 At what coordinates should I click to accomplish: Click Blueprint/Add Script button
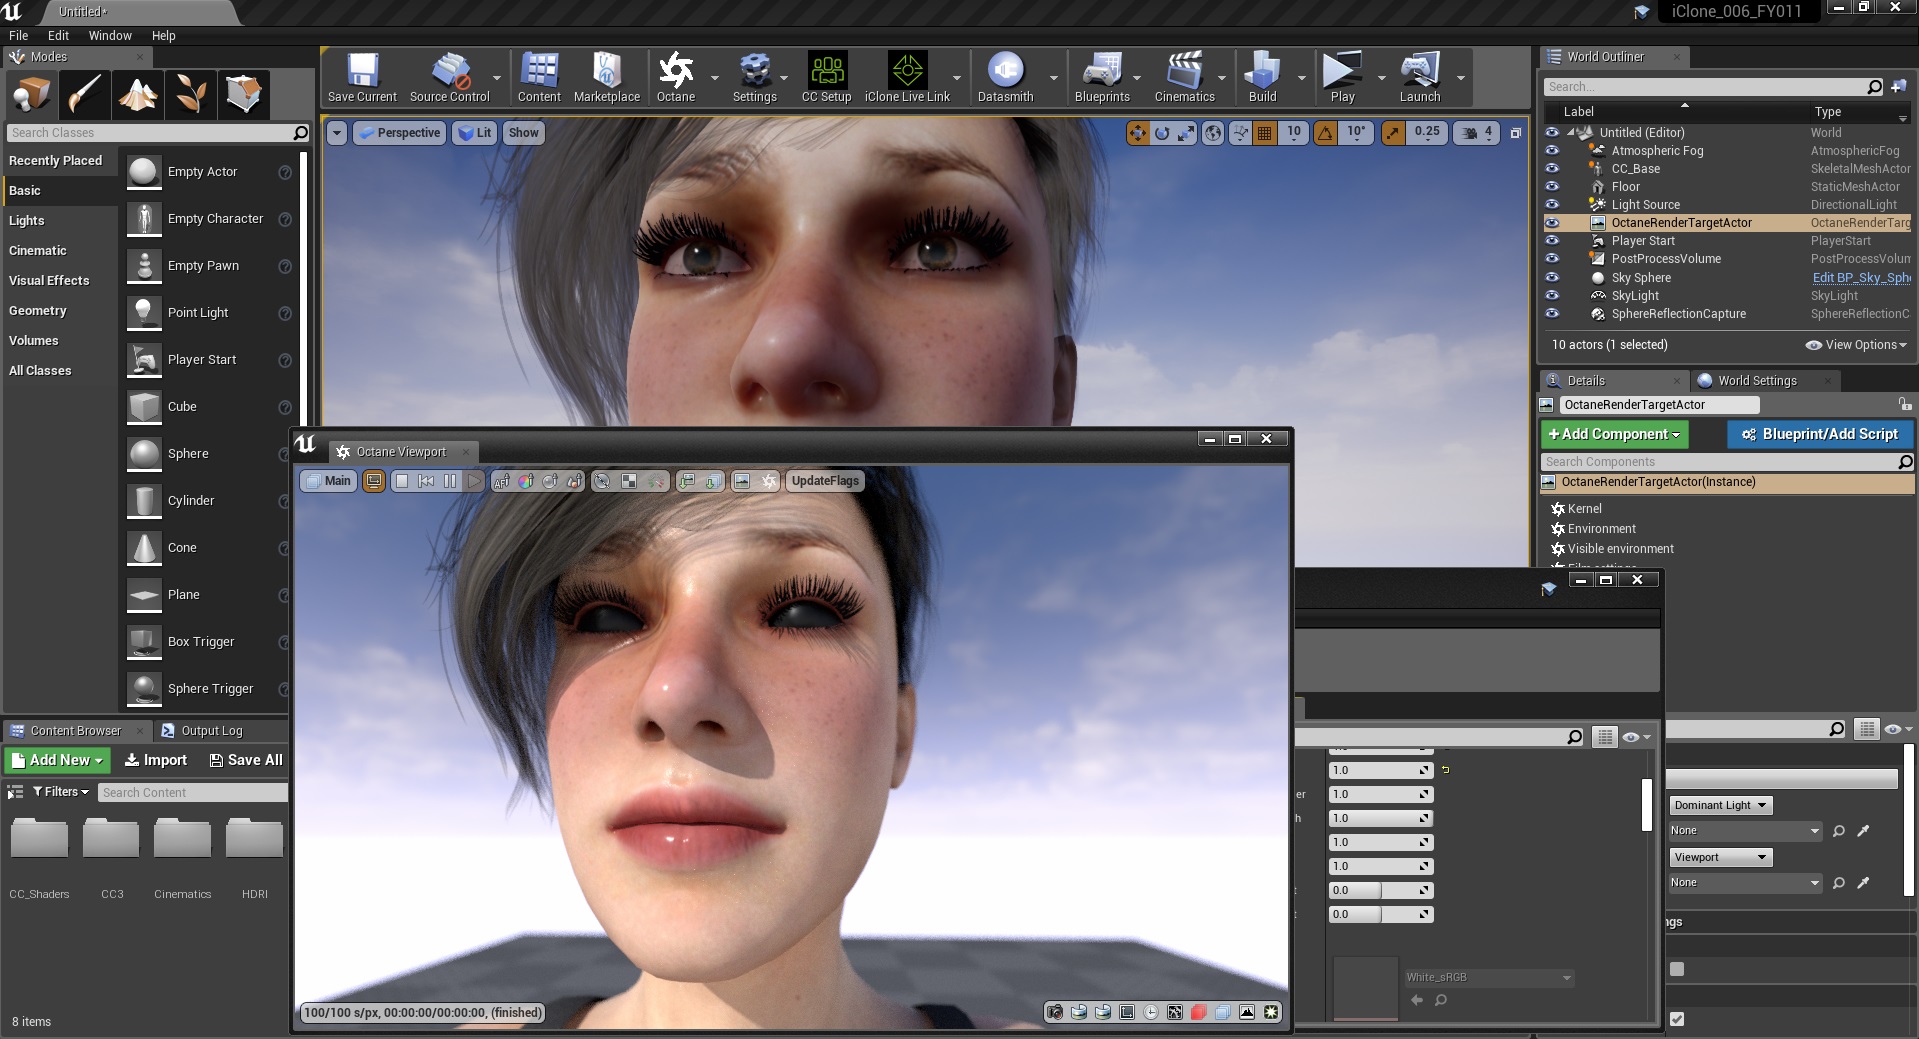coord(1820,434)
